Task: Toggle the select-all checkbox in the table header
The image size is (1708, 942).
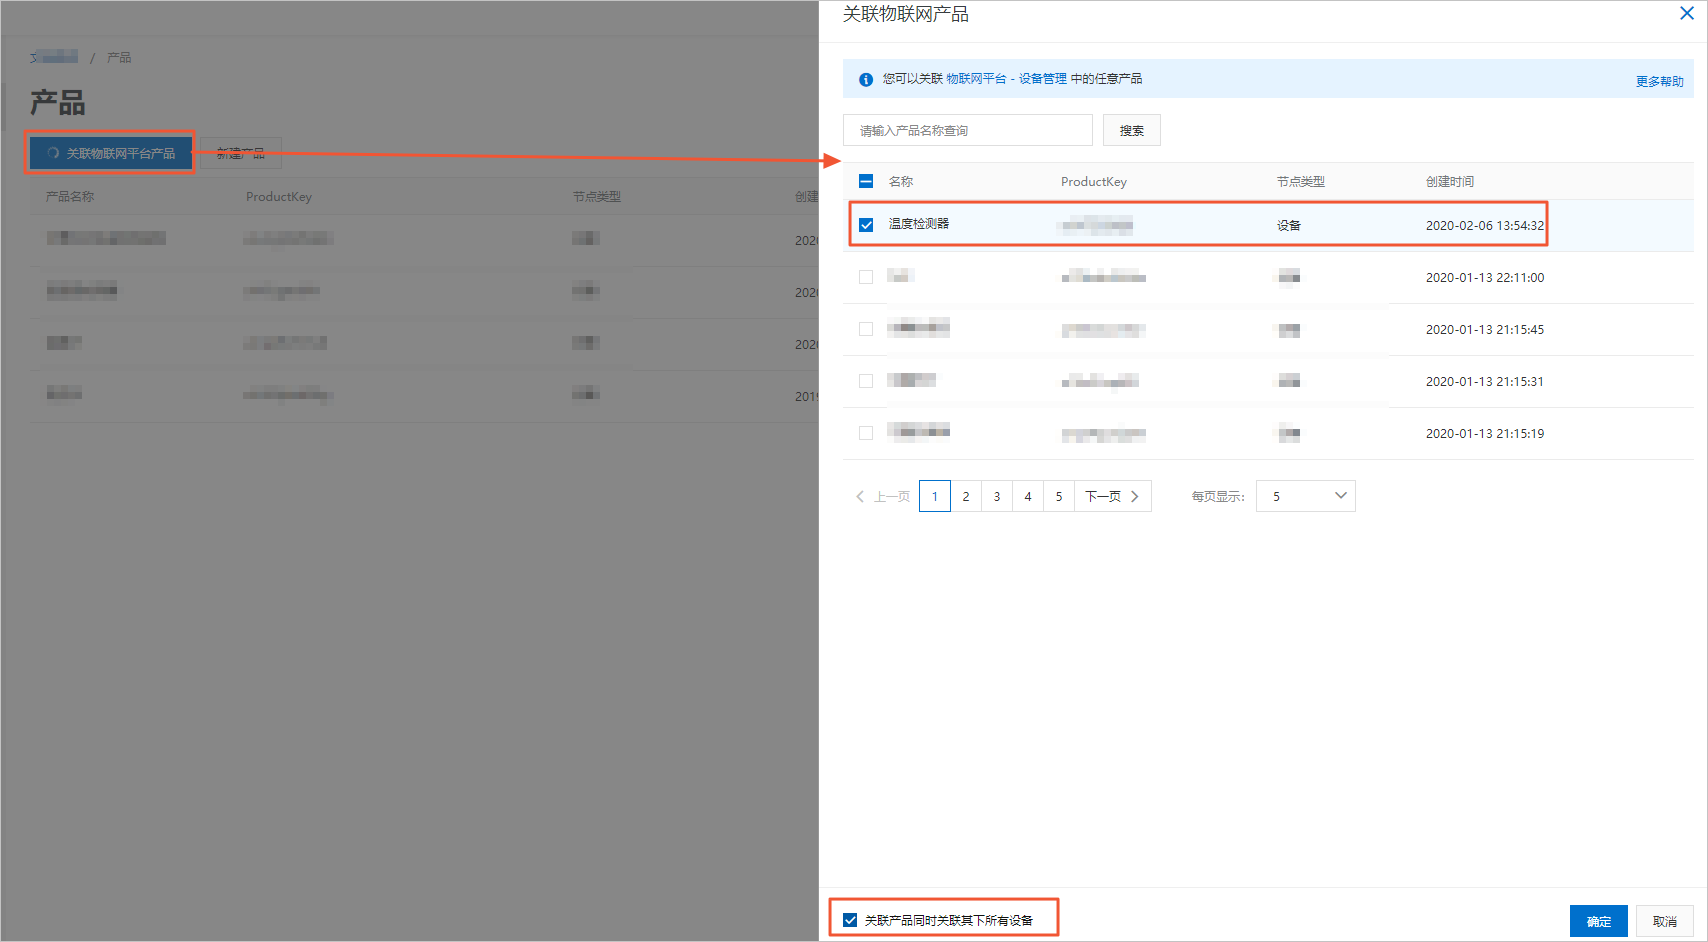Action: point(866,181)
